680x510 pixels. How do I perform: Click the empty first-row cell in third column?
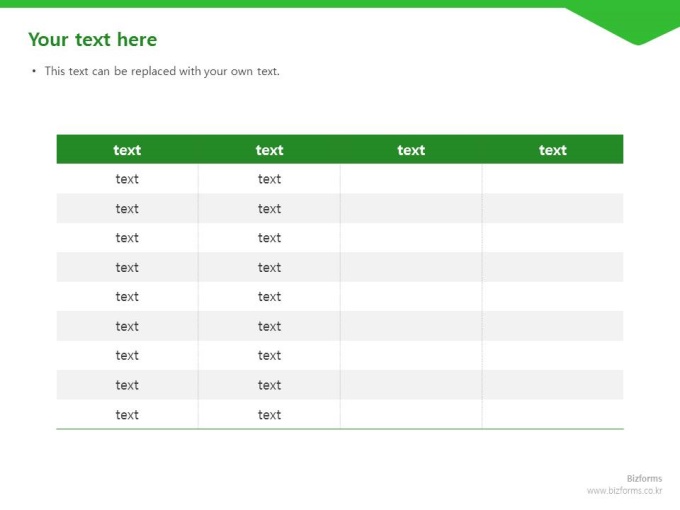(411, 179)
